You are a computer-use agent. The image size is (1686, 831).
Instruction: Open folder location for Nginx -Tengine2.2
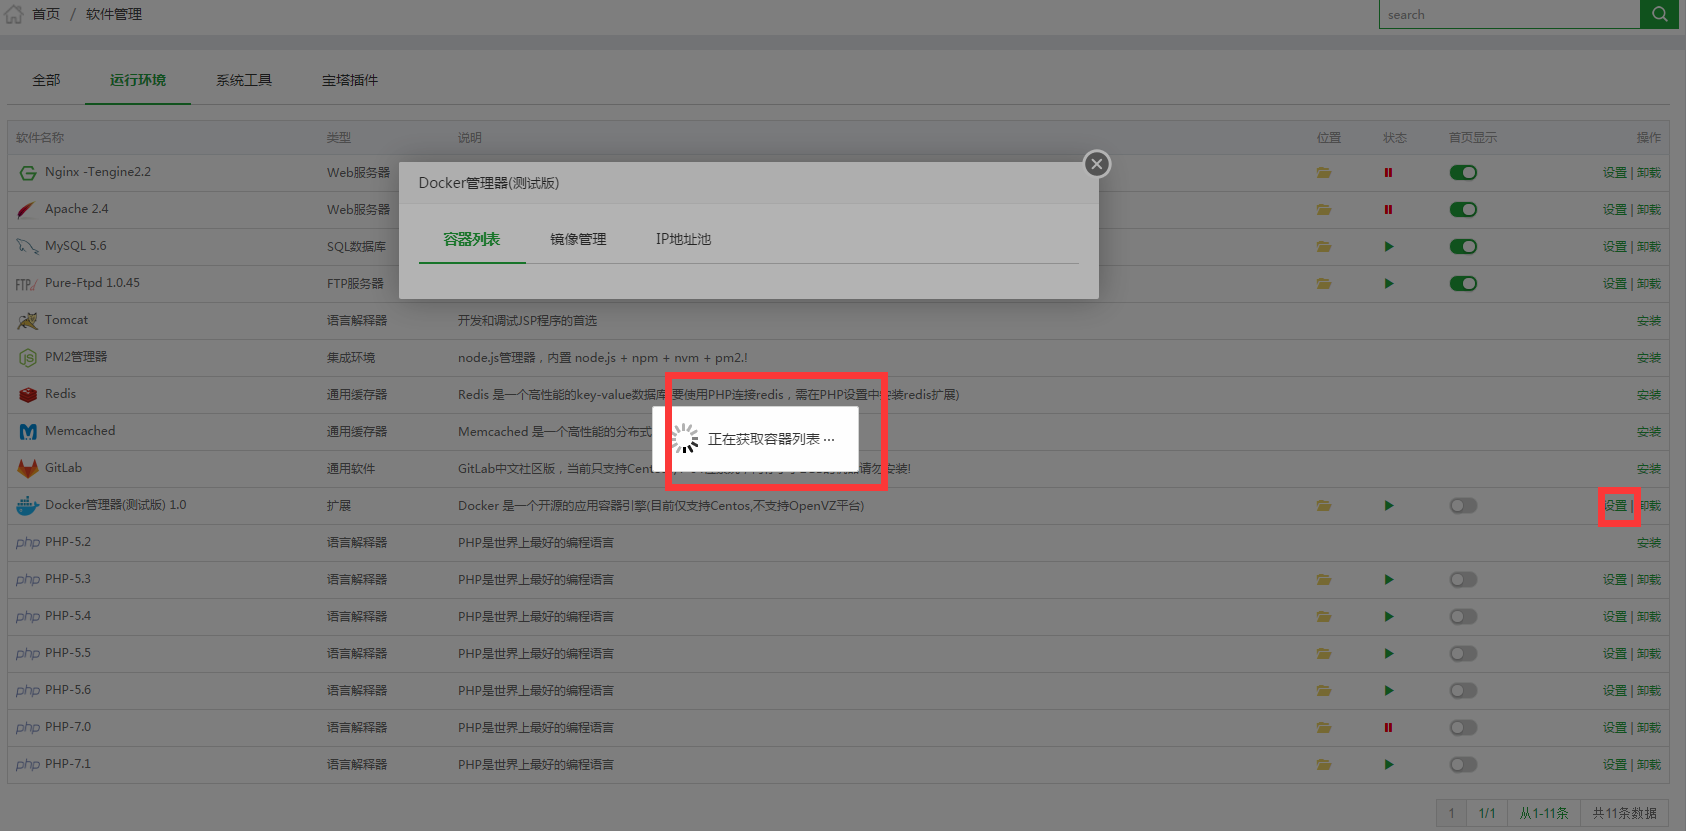[x=1324, y=173]
